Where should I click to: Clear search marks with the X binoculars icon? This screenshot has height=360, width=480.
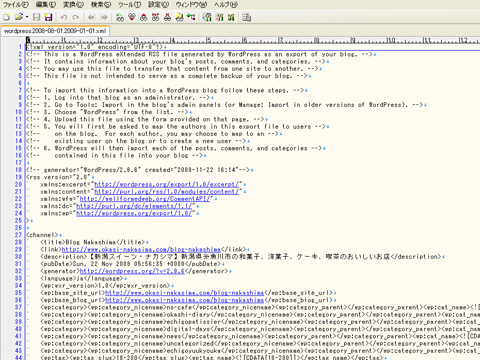click(168, 17)
